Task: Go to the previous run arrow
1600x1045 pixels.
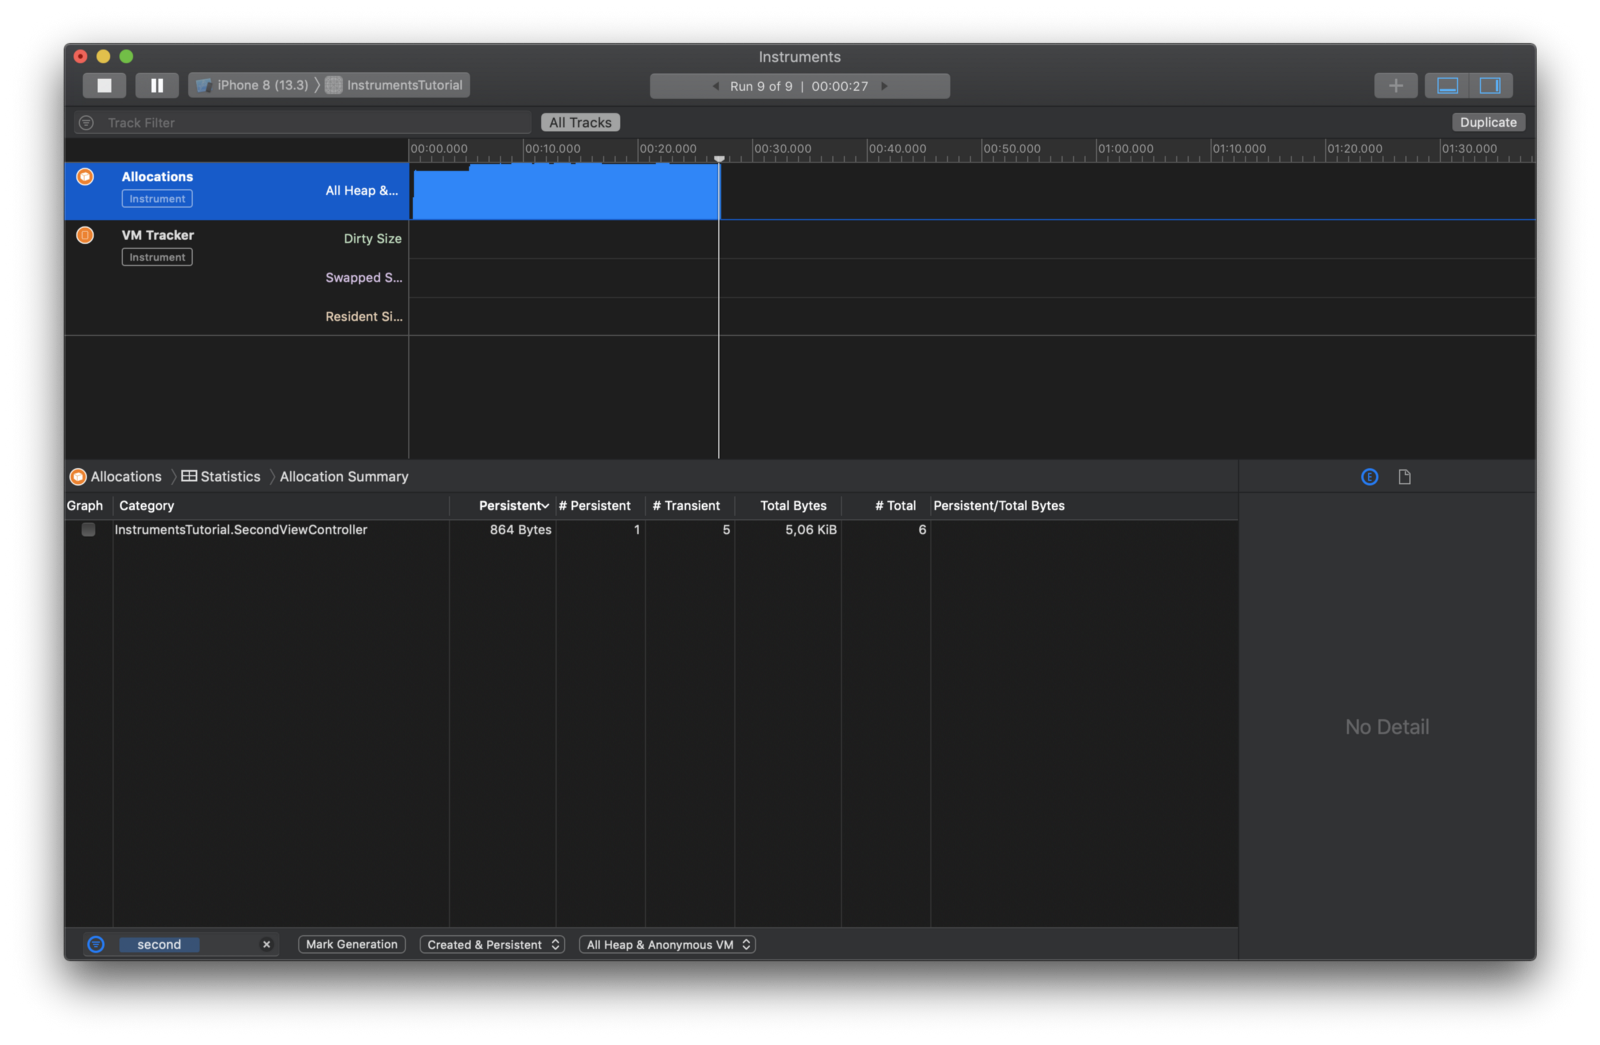Action: 716,86
